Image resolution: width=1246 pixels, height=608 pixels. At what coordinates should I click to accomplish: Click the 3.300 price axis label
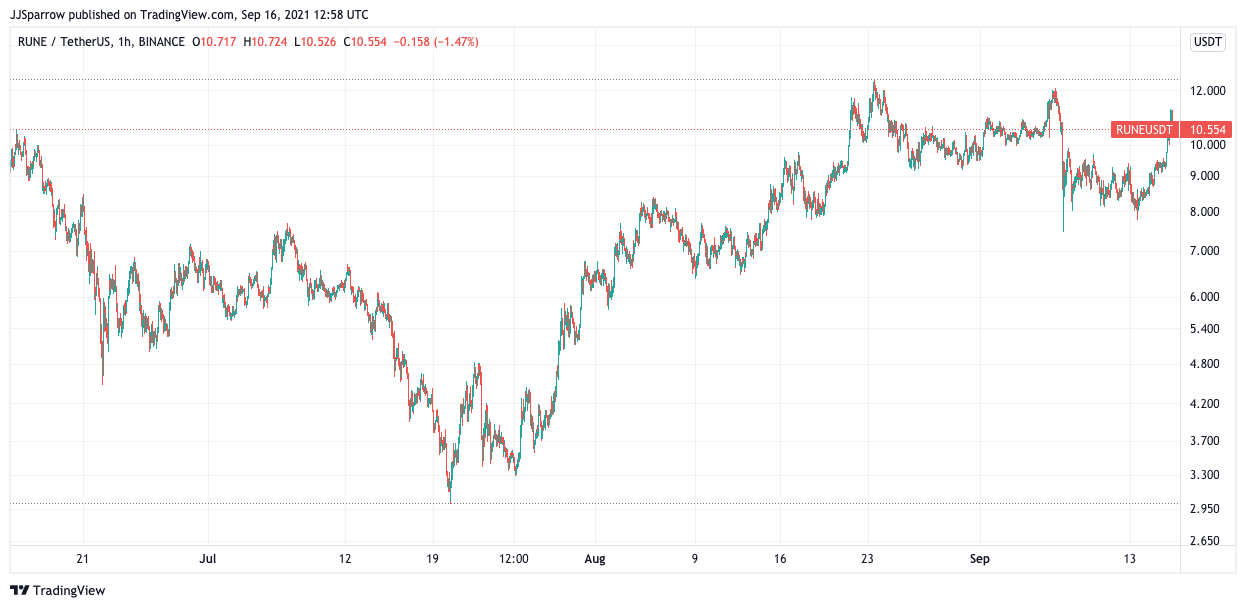pos(1205,475)
